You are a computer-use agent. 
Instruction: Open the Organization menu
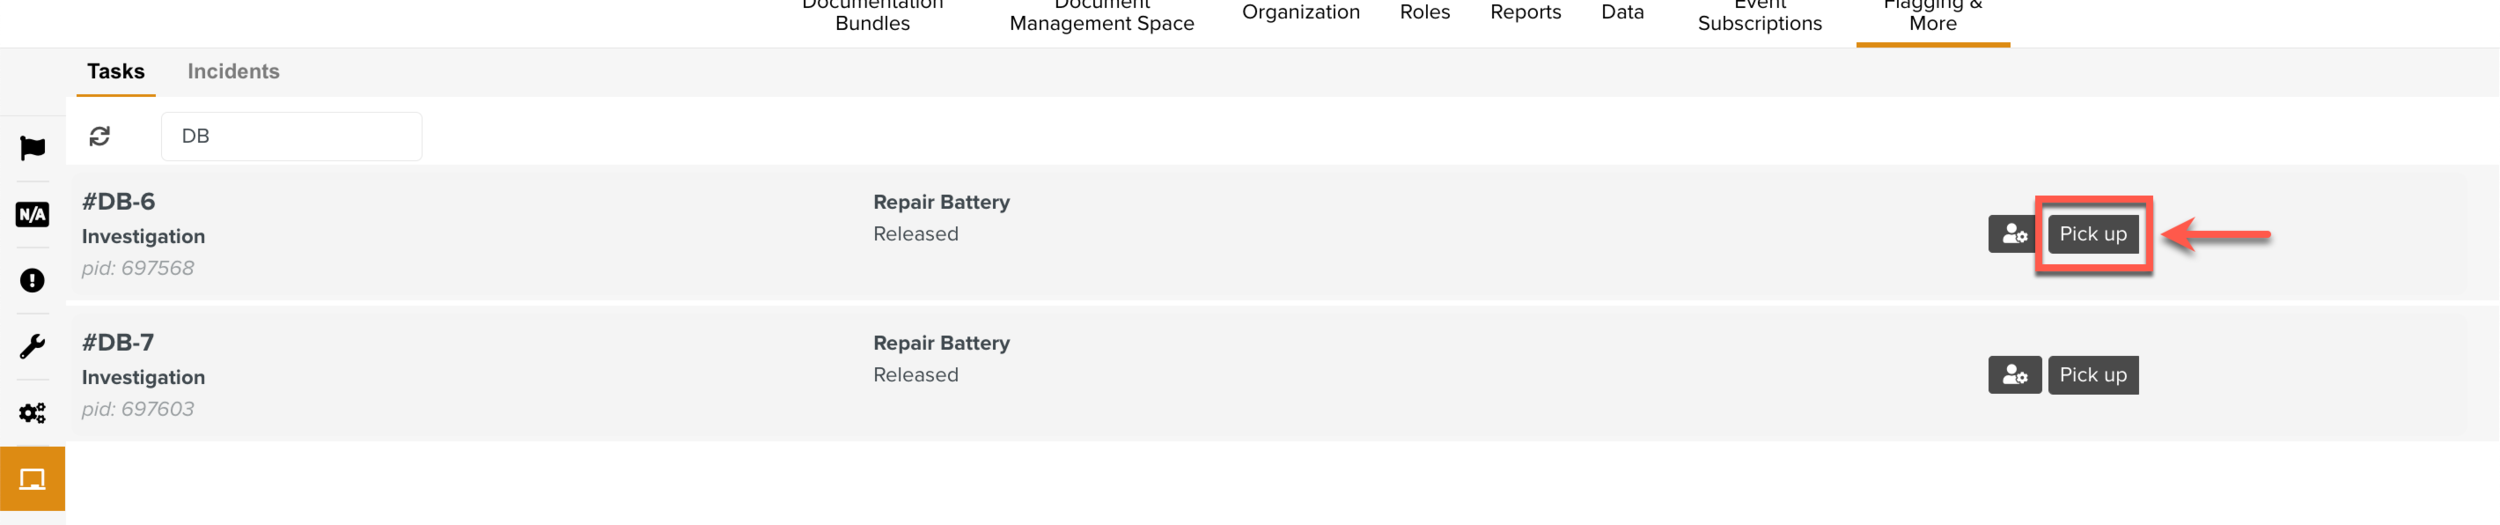pyautogui.click(x=1300, y=12)
